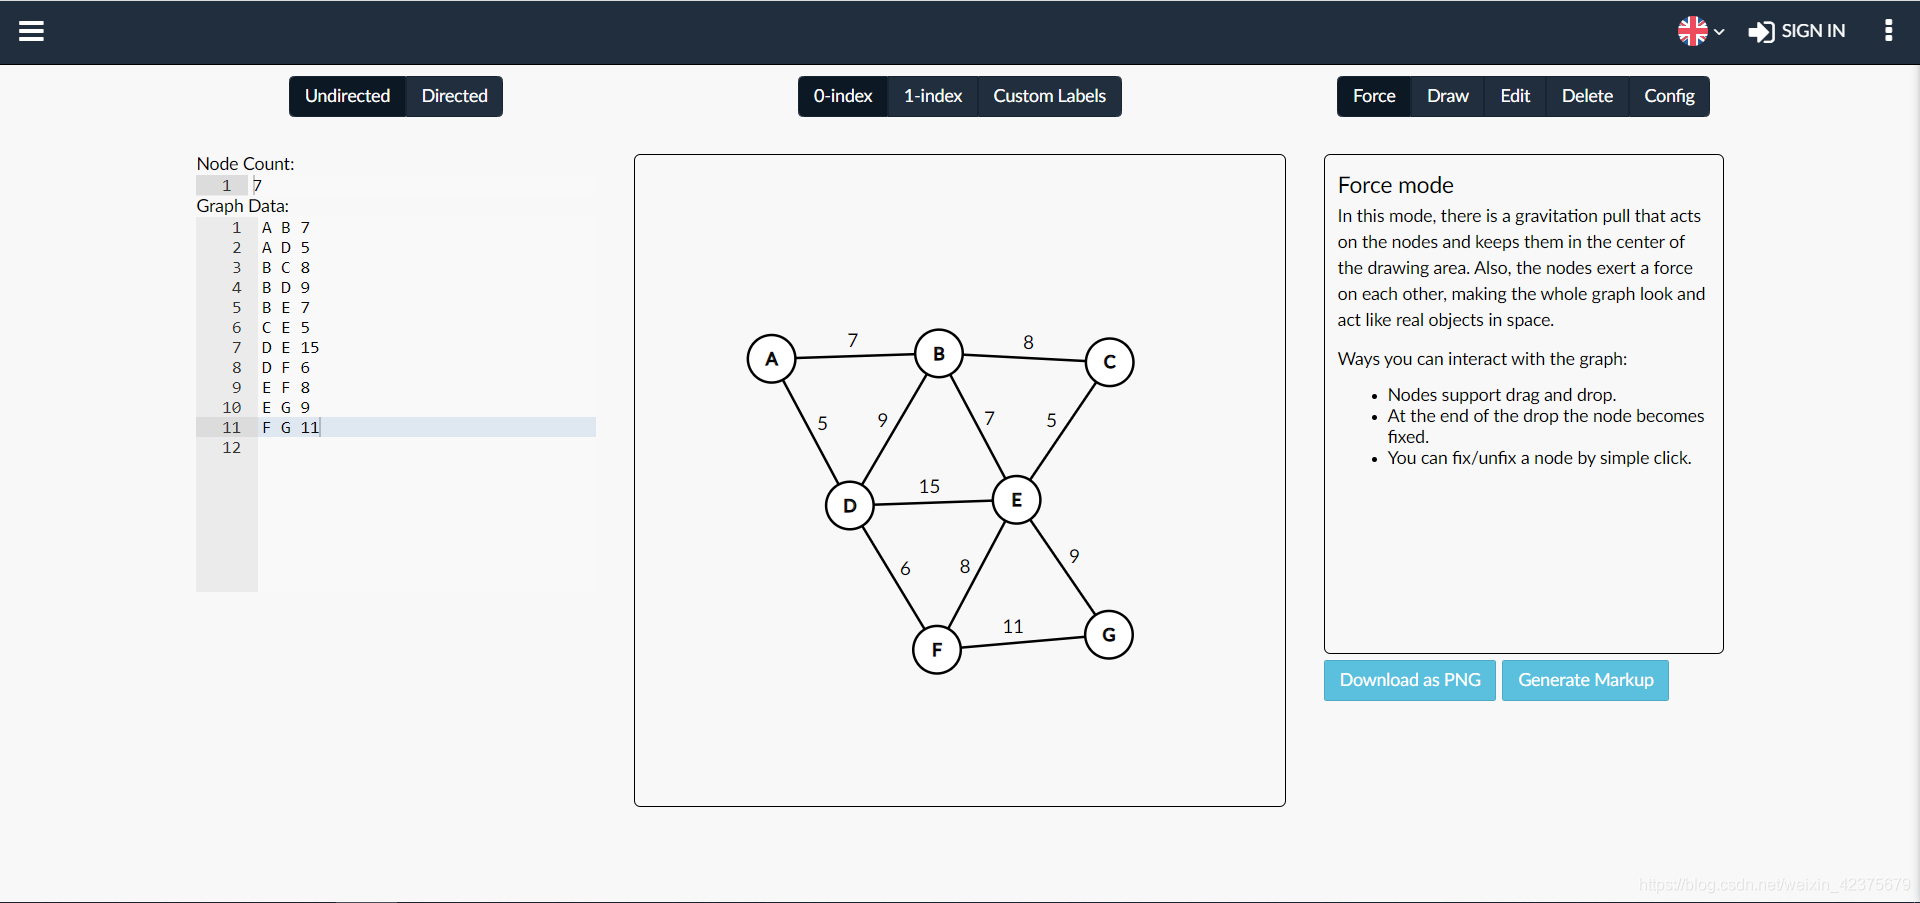Switch to 0-index labeling

843,96
